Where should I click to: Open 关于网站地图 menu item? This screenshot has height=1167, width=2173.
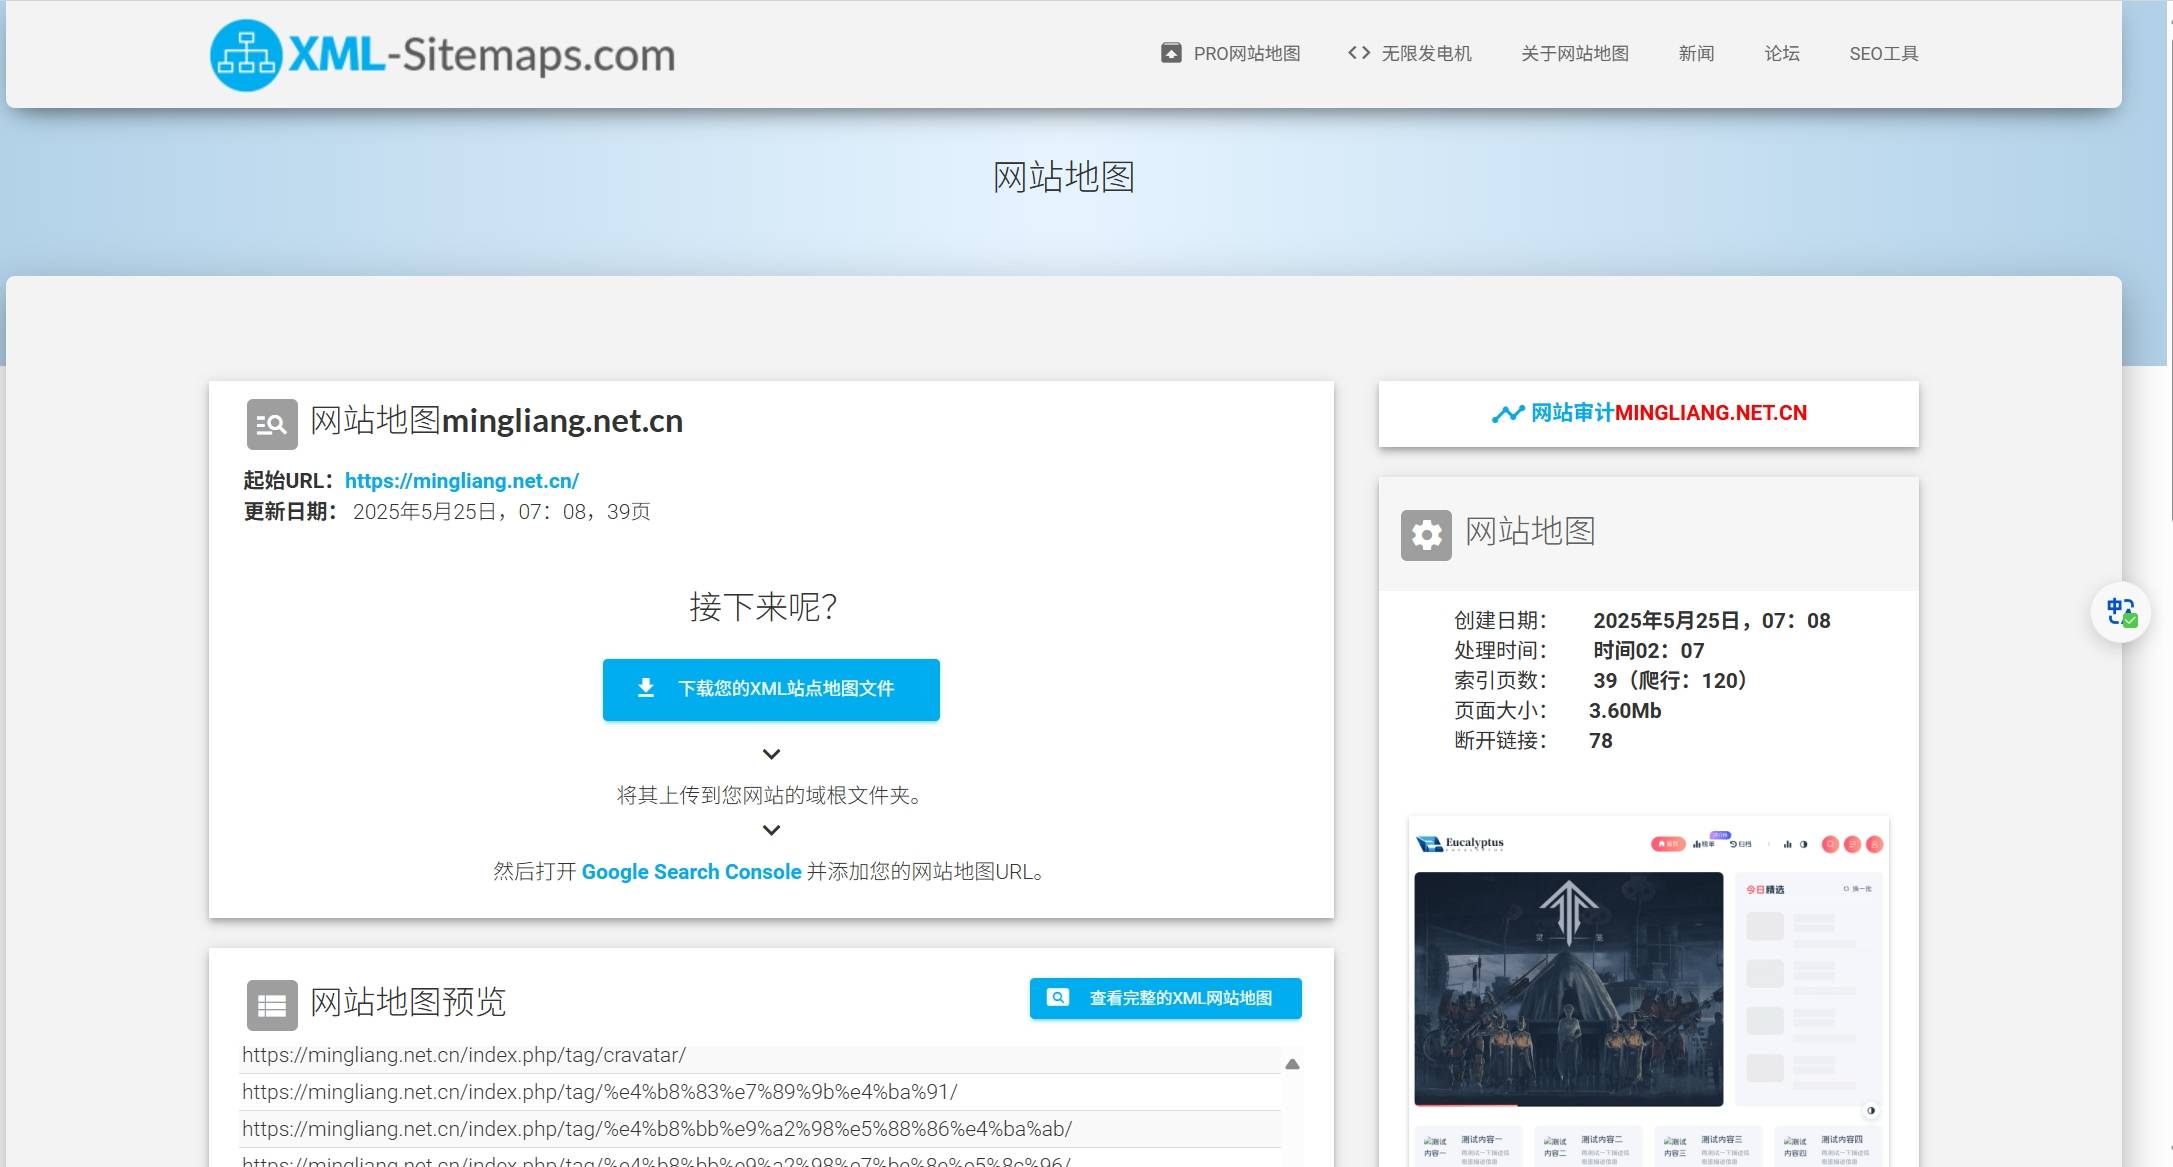coord(1574,54)
